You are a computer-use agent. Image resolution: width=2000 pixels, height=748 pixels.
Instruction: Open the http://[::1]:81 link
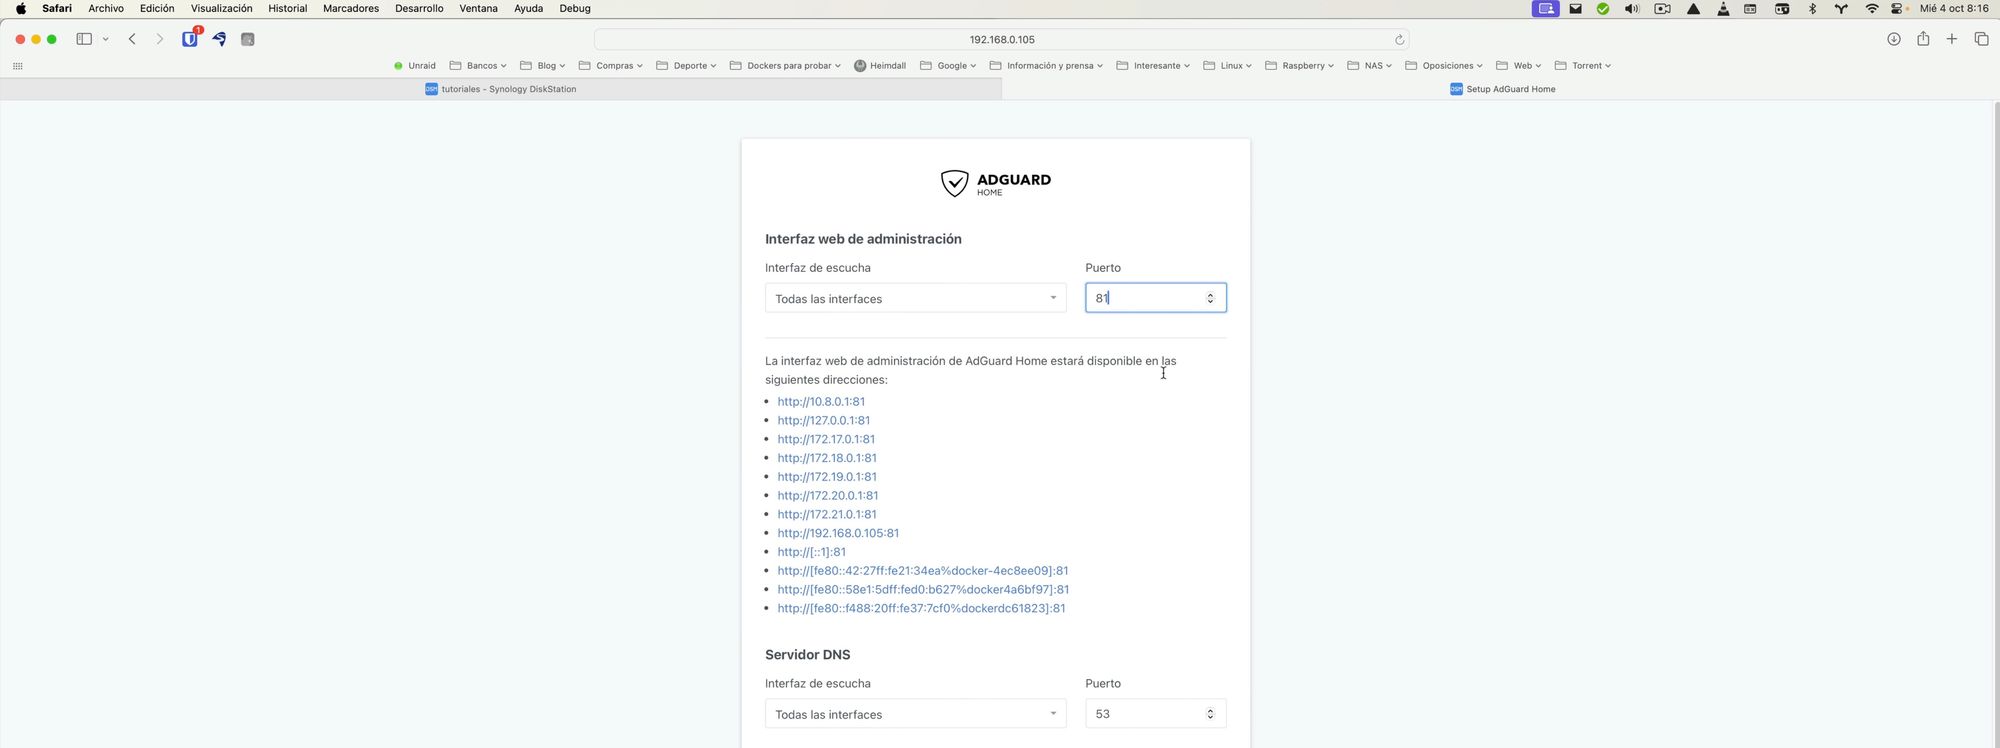812,552
